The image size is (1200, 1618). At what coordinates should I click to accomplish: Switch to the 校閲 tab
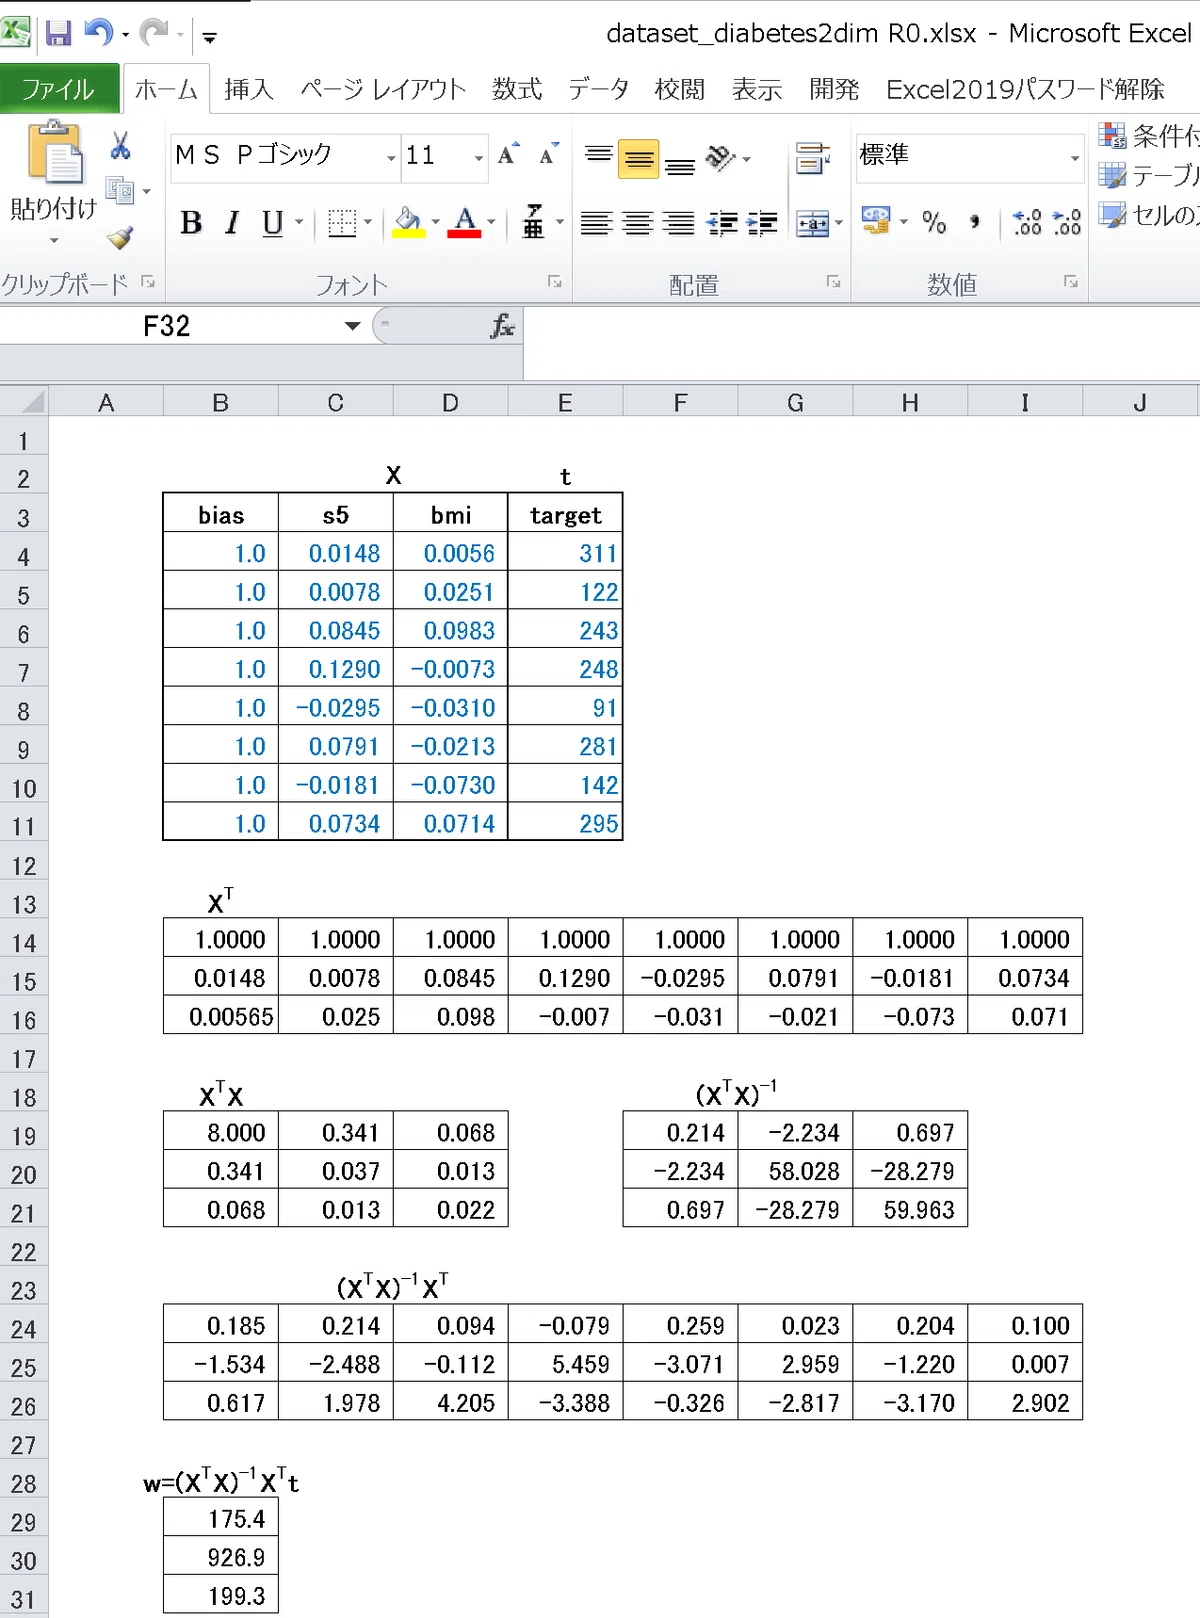pyautogui.click(x=680, y=89)
